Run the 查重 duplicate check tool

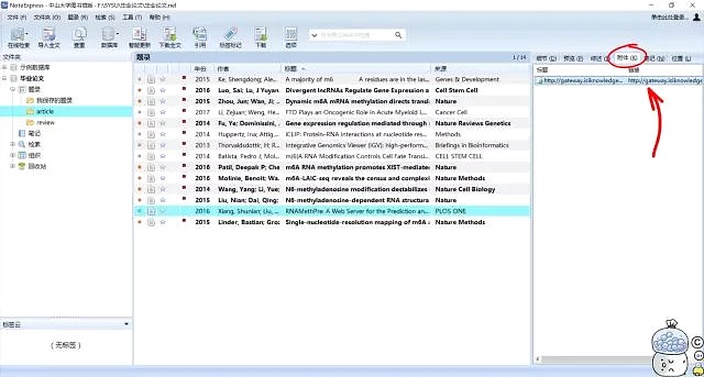[79, 38]
